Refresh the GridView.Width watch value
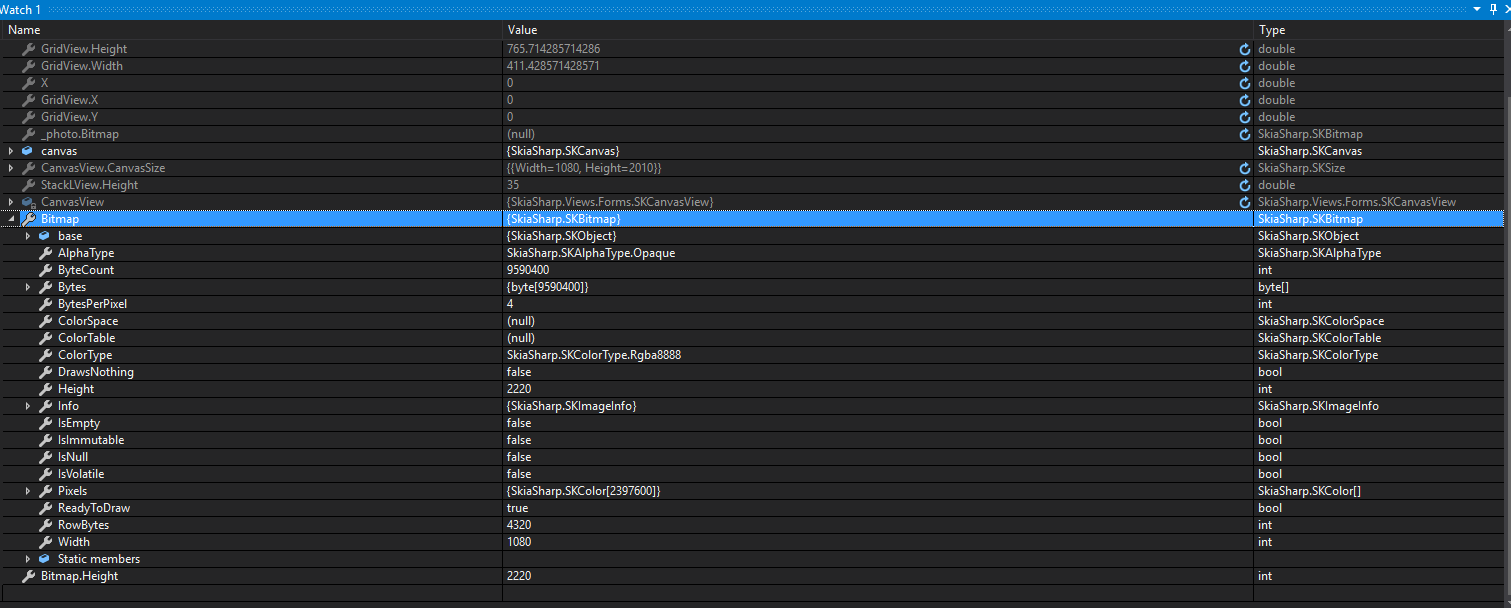The width and height of the screenshot is (1511, 608). coord(1245,66)
